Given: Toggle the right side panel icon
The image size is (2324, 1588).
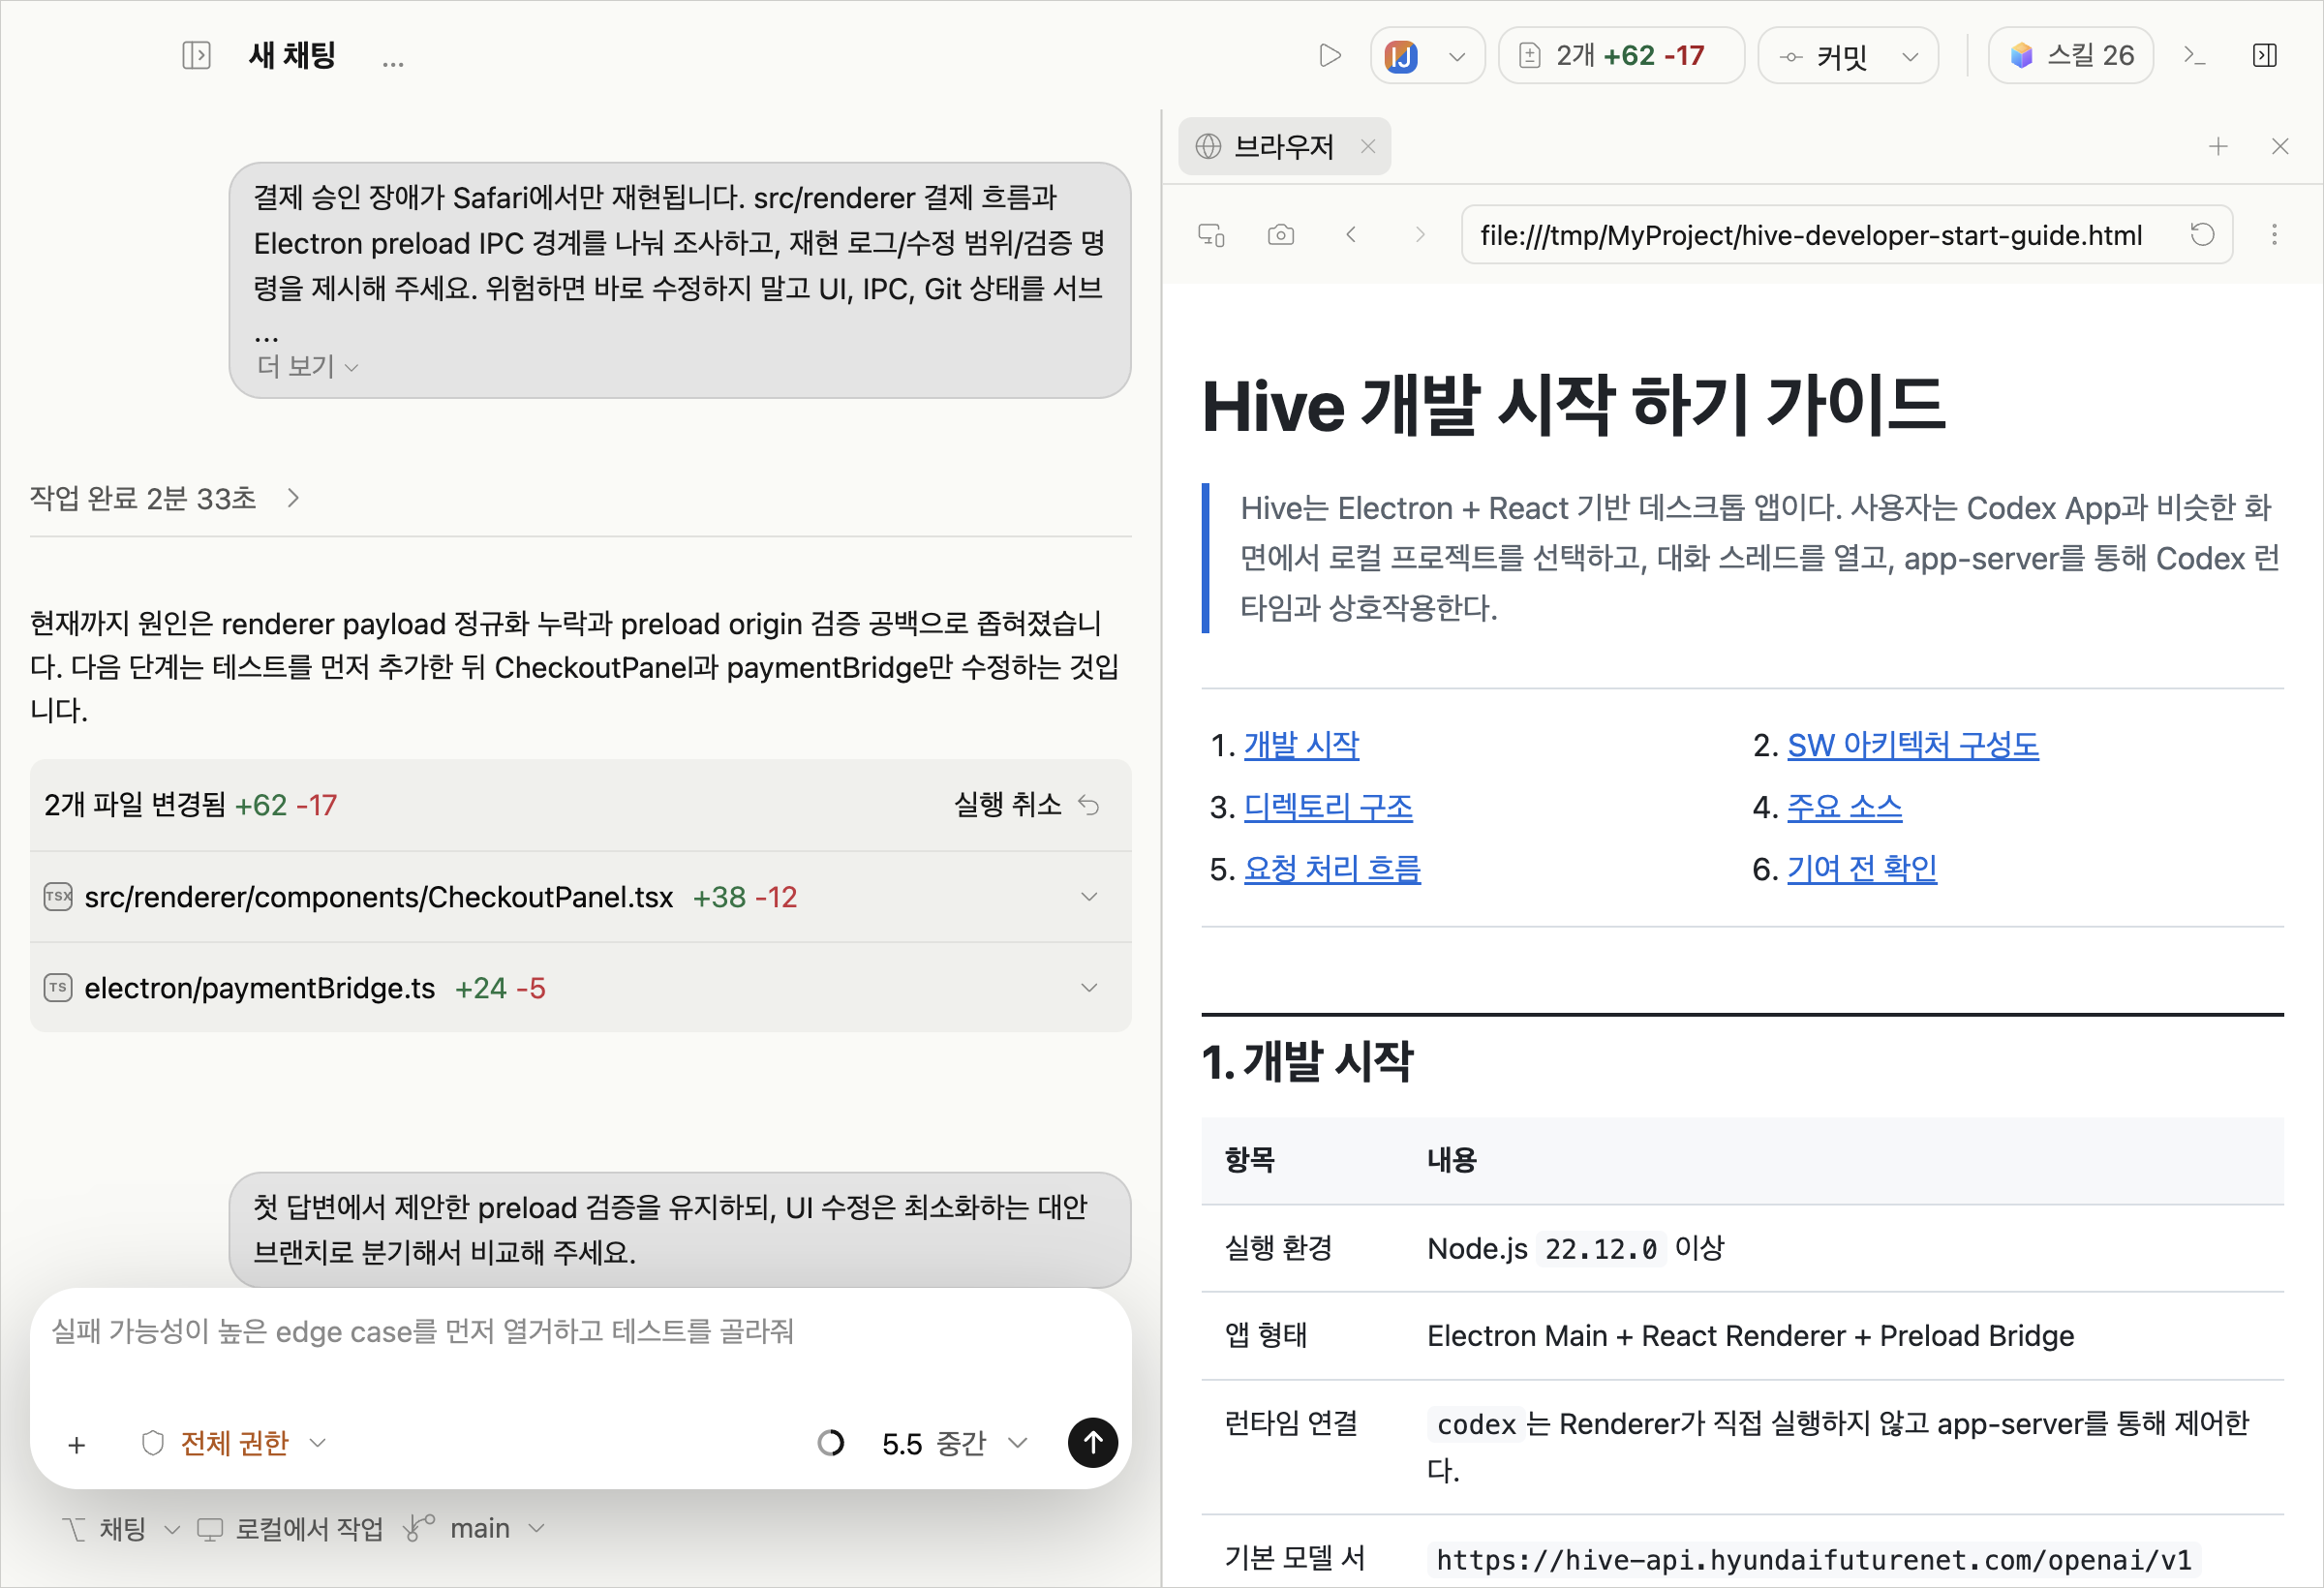Looking at the screenshot, I should (x=2264, y=55).
